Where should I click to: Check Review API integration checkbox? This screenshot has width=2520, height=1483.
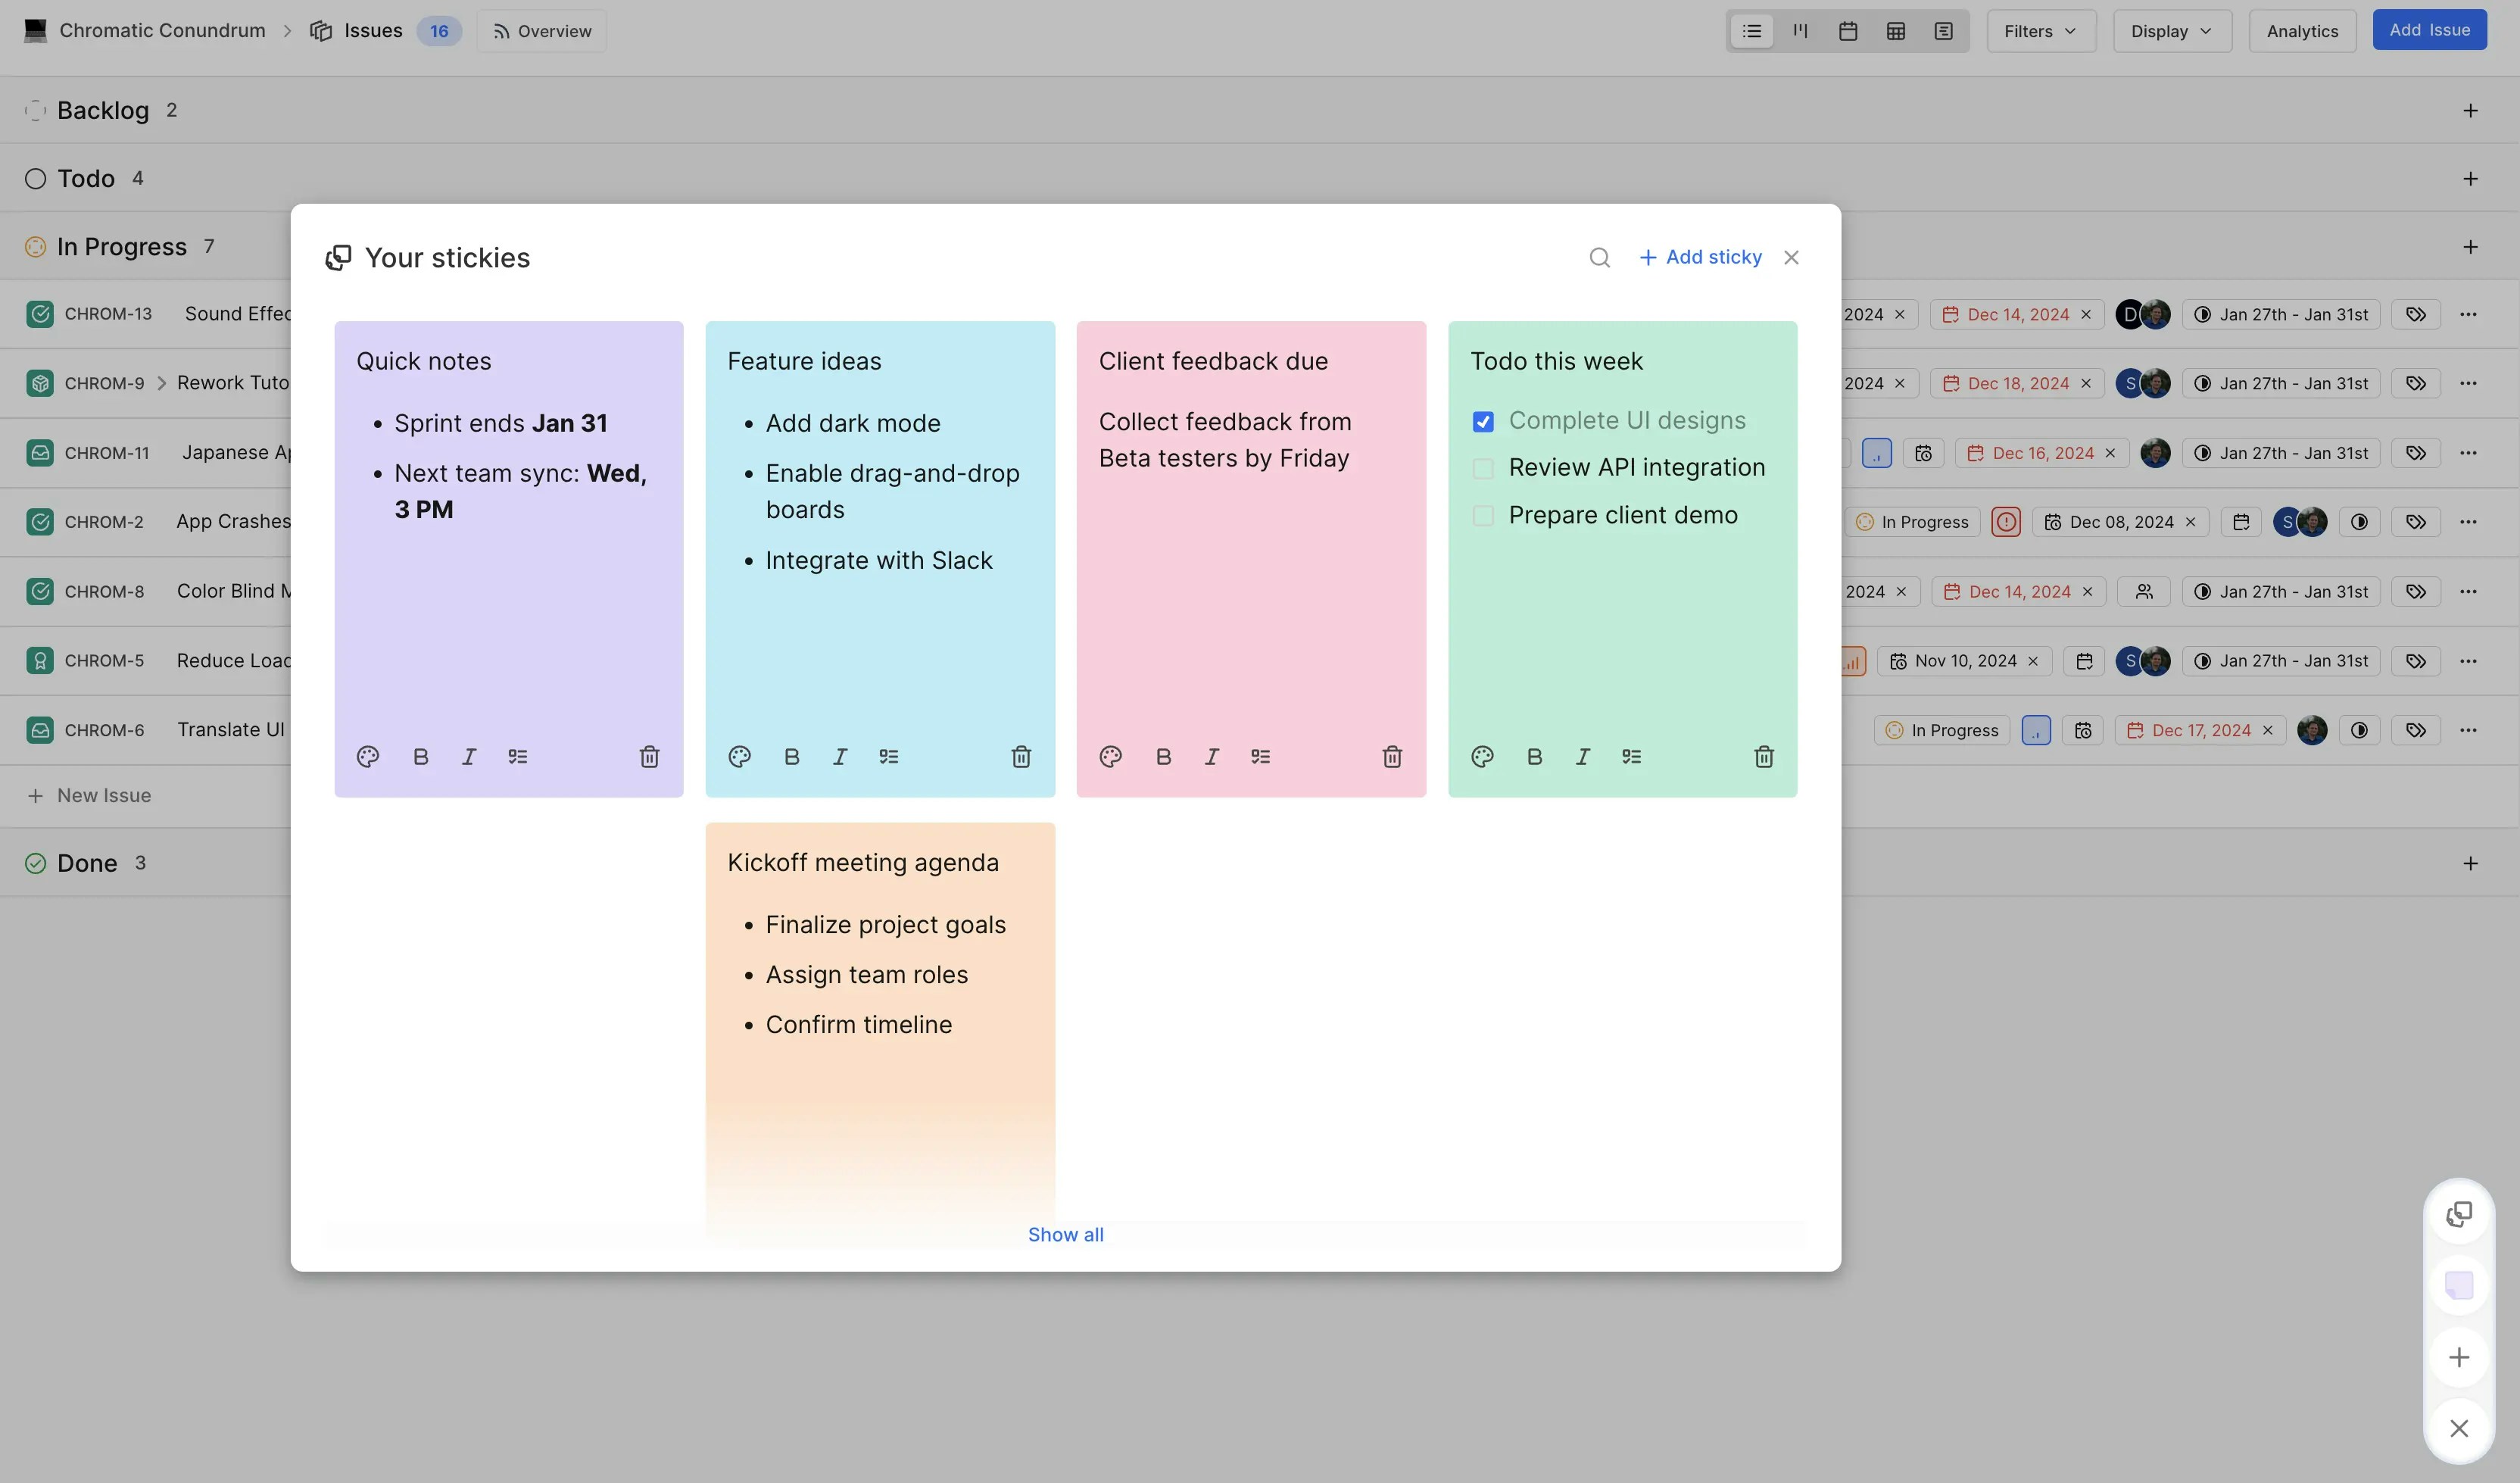pyautogui.click(x=1483, y=468)
